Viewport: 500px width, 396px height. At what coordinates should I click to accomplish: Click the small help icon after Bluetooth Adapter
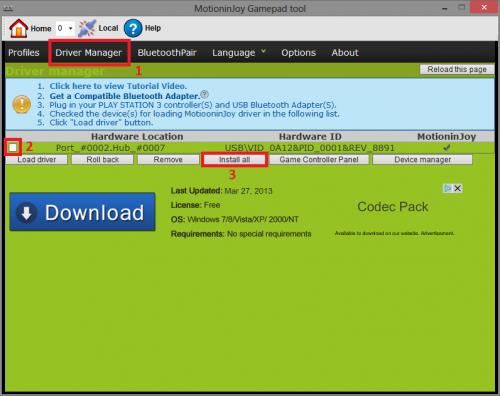point(205,94)
